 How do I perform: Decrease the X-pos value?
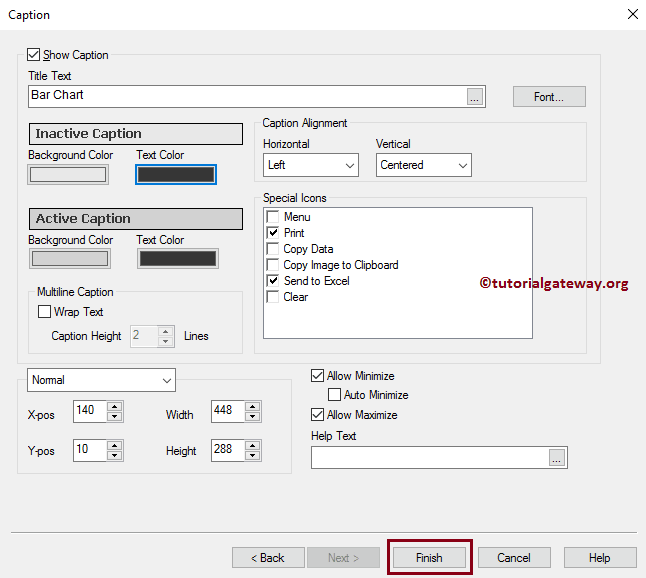(x=115, y=417)
